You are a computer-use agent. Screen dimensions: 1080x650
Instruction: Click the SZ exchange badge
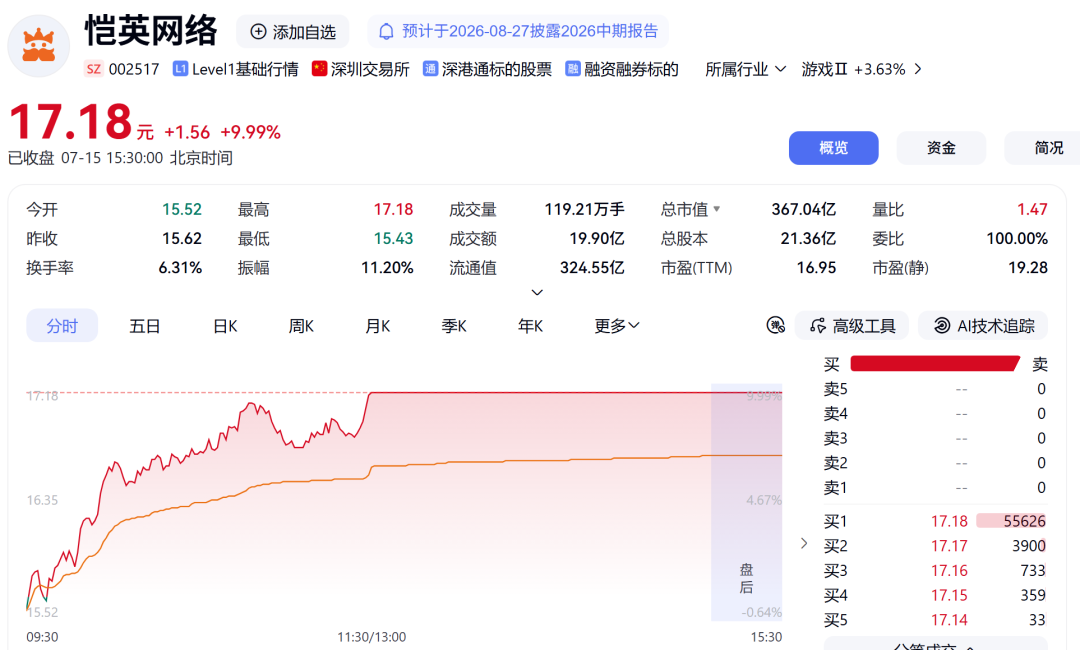[x=94, y=69]
